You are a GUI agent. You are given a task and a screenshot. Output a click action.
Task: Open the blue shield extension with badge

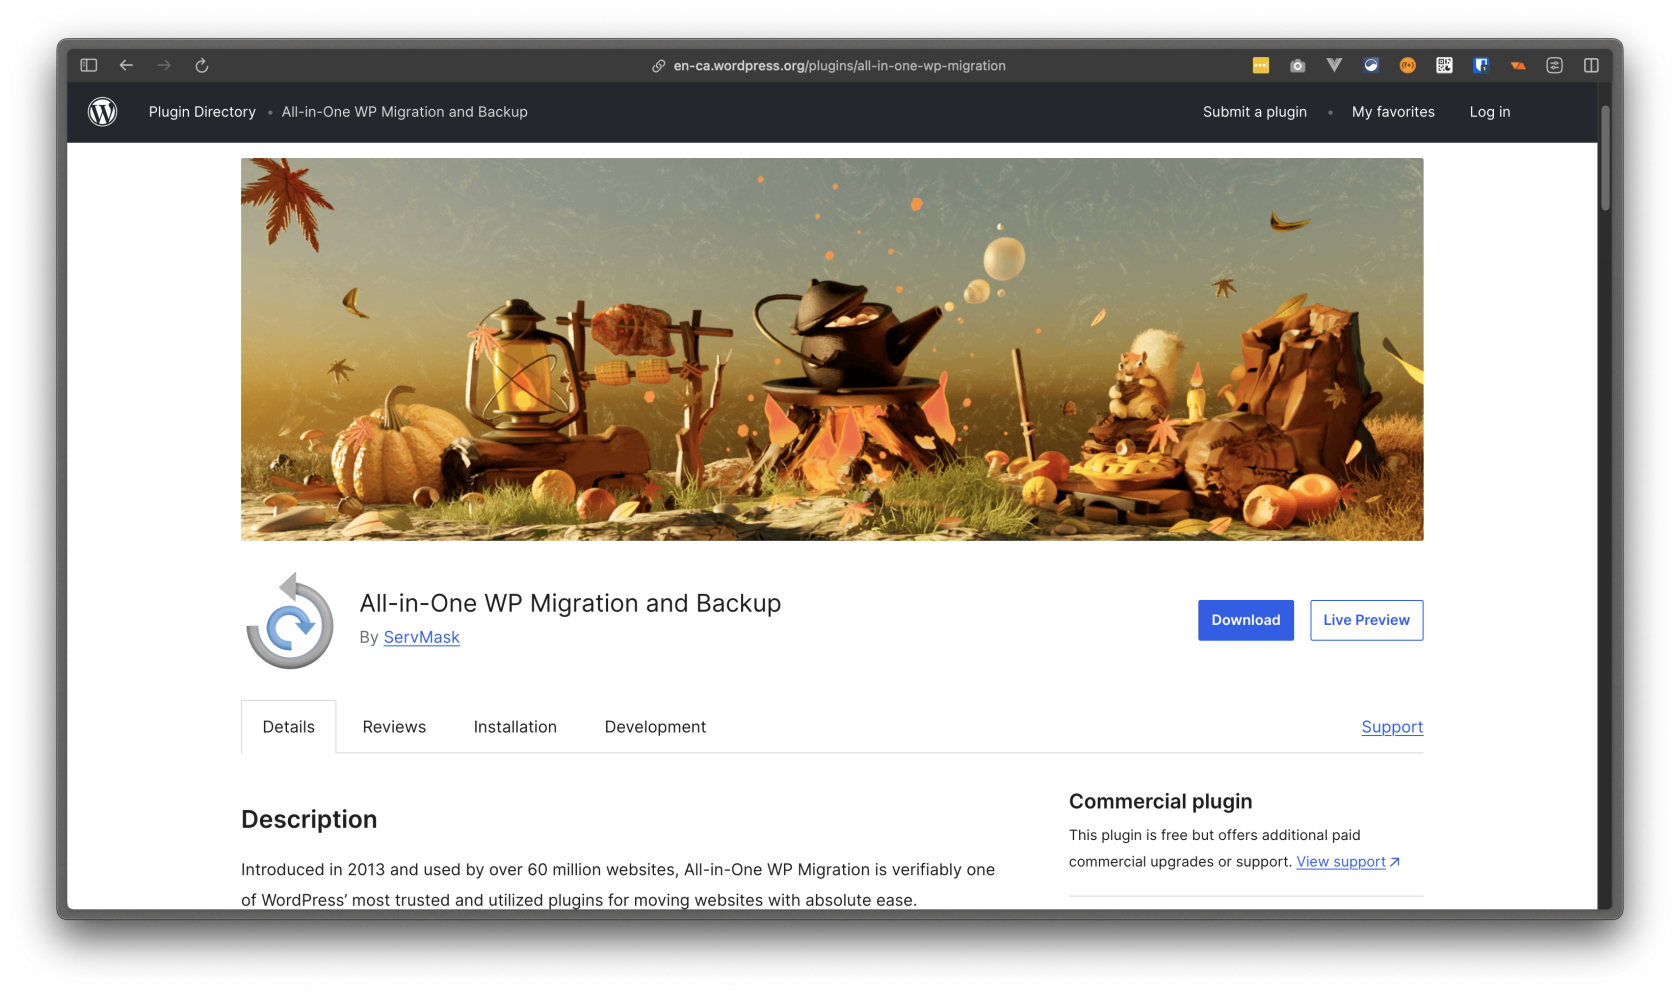pyautogui.click(x=1481, y=66)
